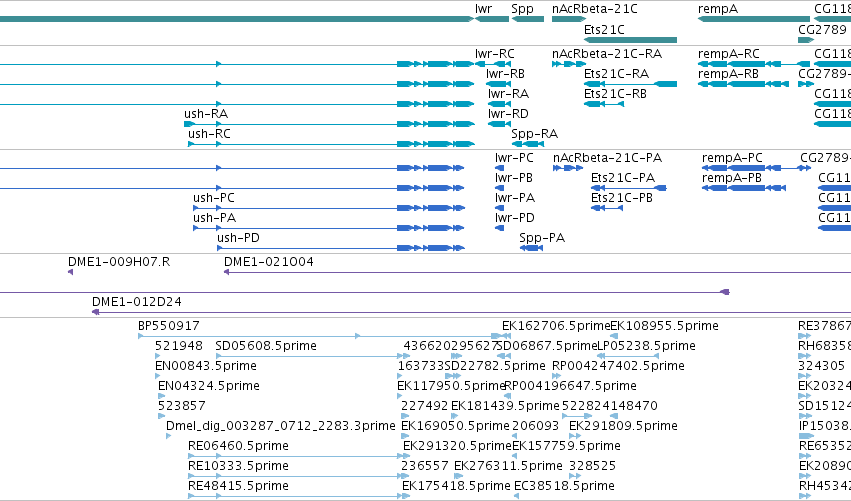The image size is (851, 501).
Task: Click the Ets21C-PB protein label
Action: click(x=622, y=198)
